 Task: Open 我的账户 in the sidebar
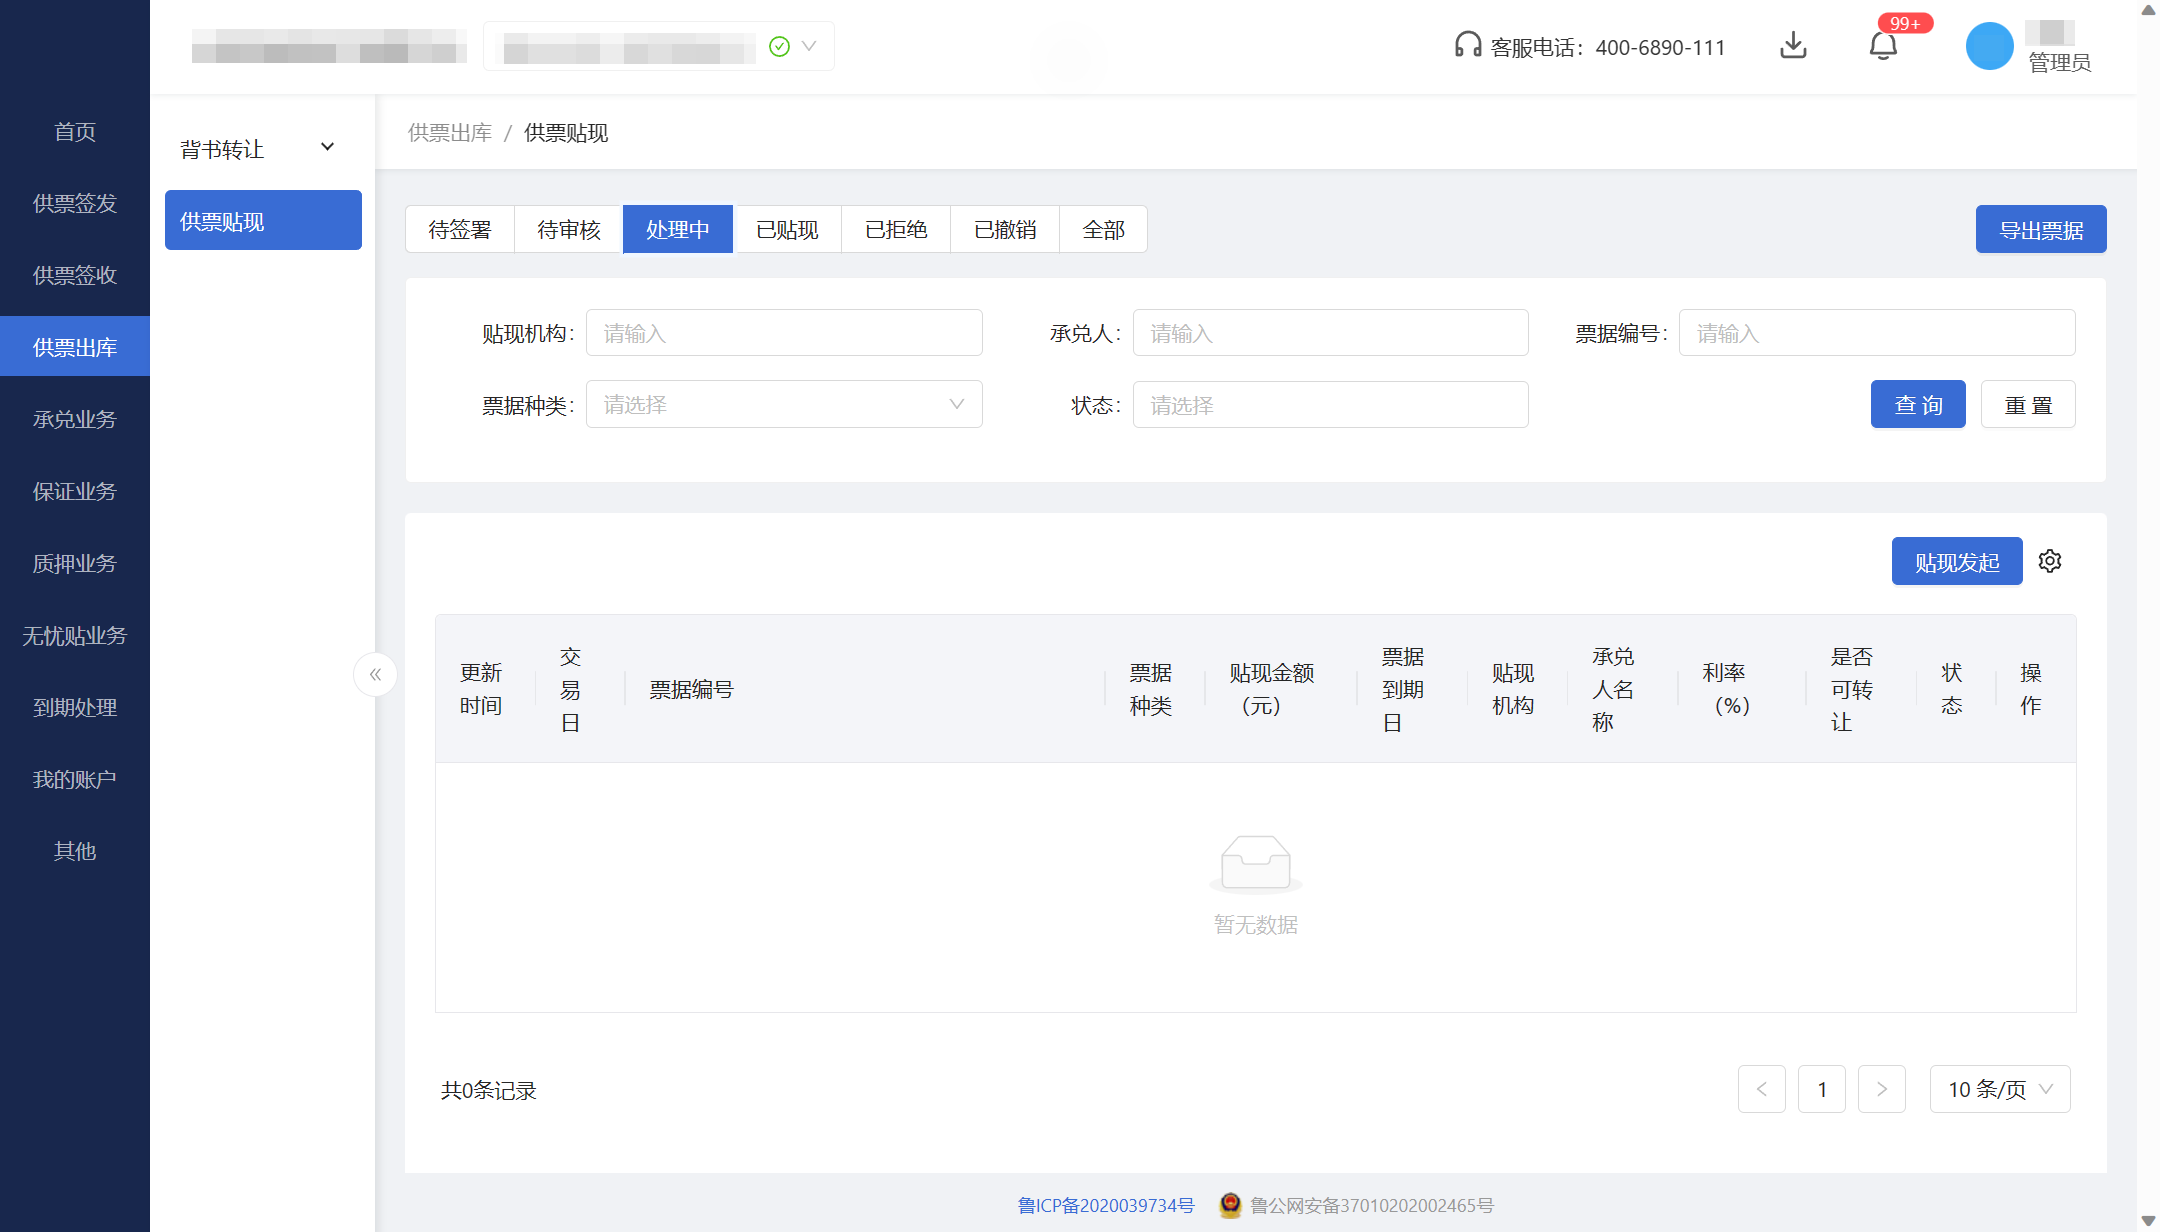click(75, 779)
